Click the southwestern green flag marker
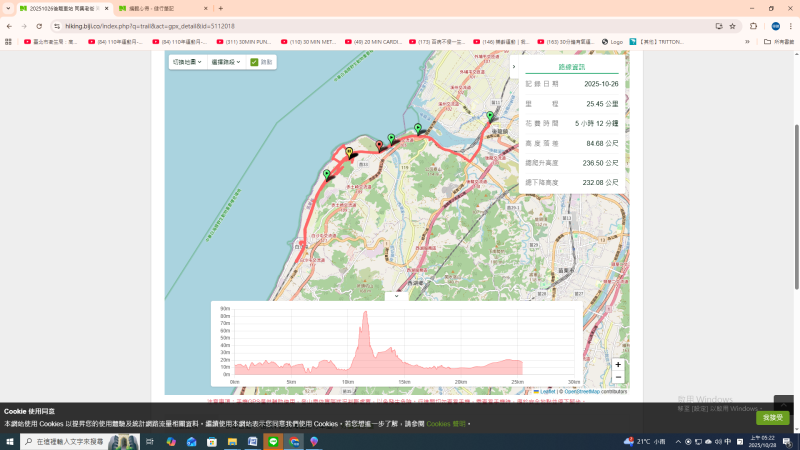800x450 pixels. pyautogui.click(x=327, y=175)
